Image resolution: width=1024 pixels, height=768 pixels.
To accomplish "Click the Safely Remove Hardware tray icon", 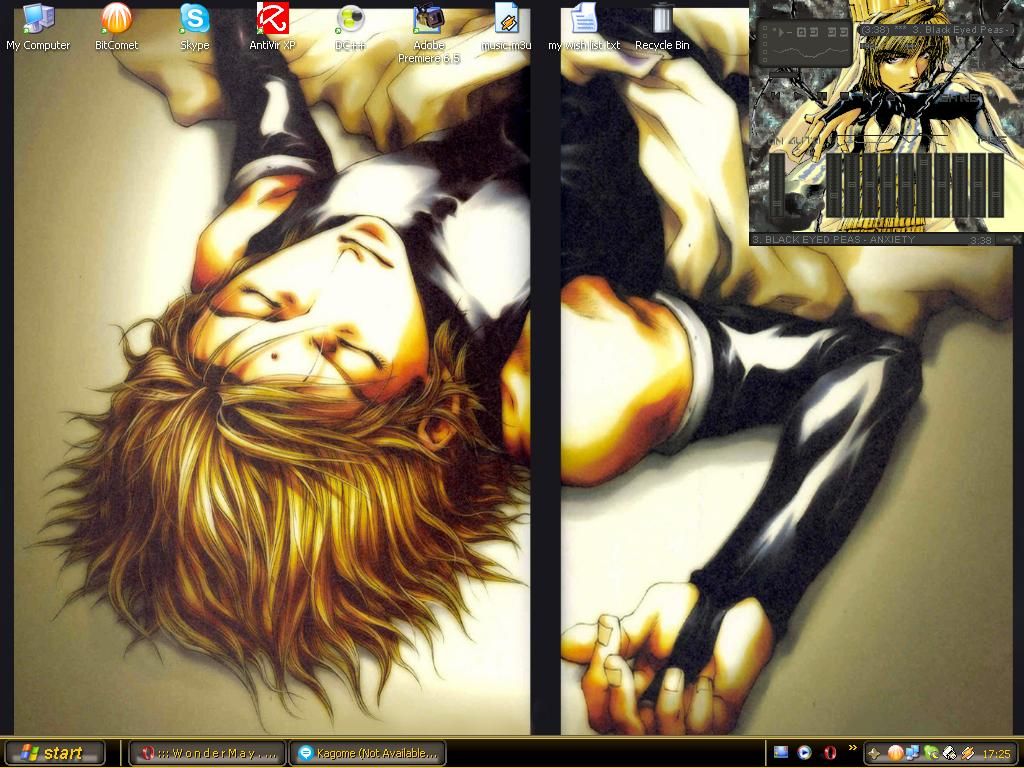I will [949, 754].
